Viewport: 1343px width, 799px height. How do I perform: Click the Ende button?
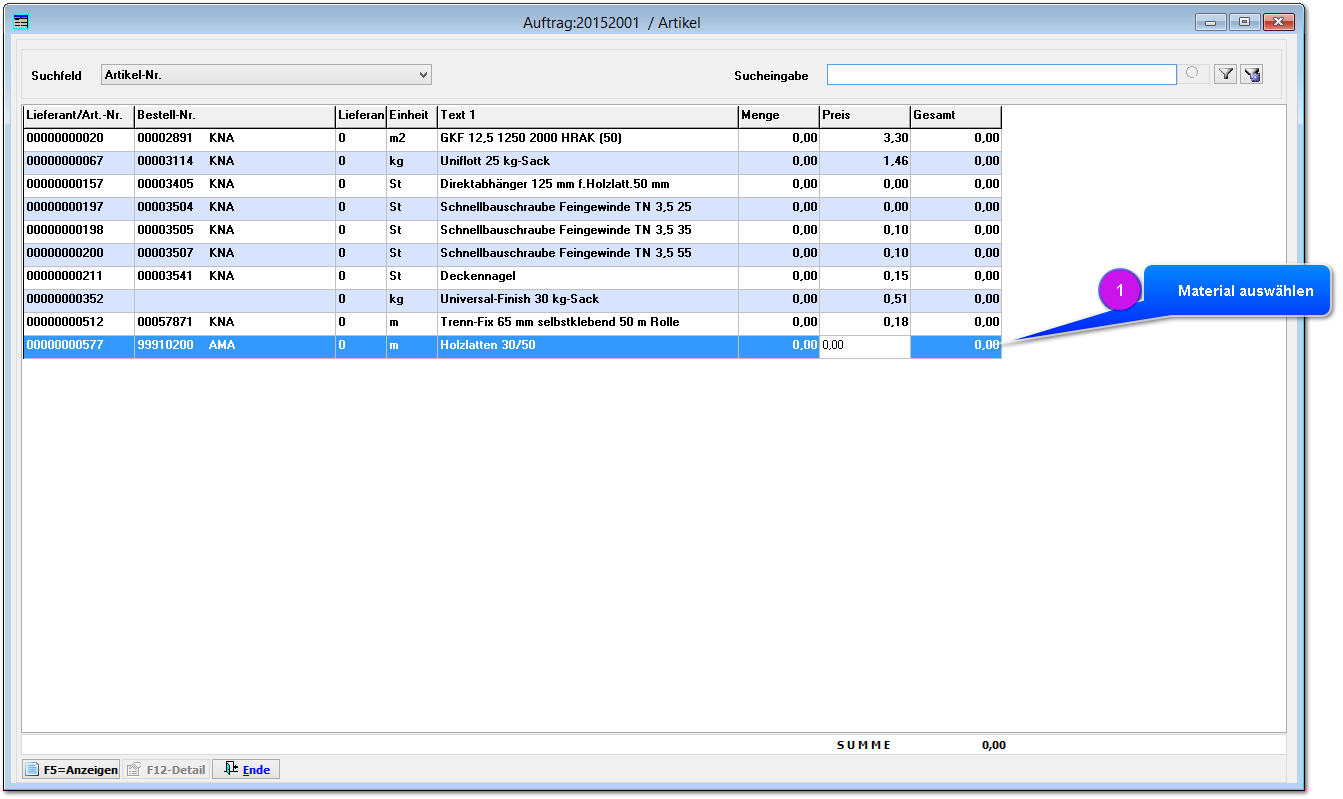(x=246, y=769)
